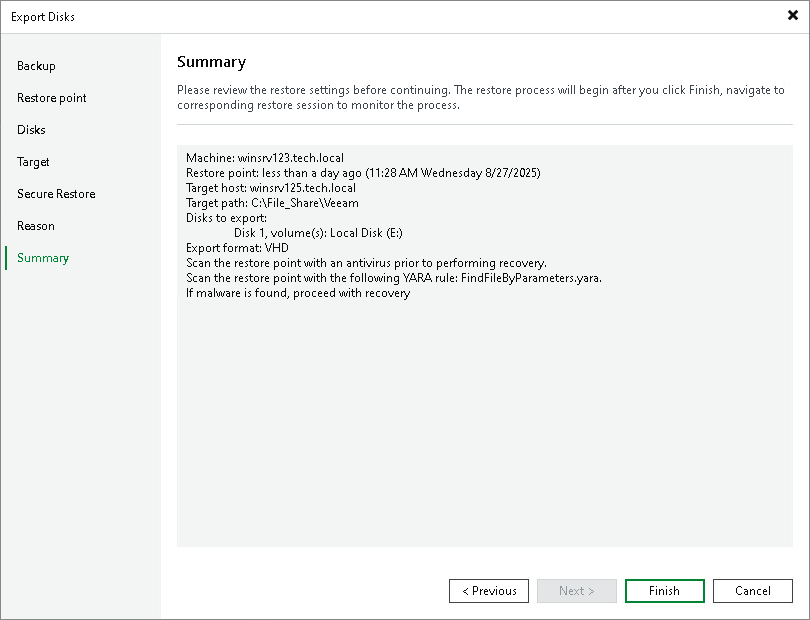Close the Export Disks dialog
Image resolution: width=810 pixels, height=620 pixels.
(792, 16)
